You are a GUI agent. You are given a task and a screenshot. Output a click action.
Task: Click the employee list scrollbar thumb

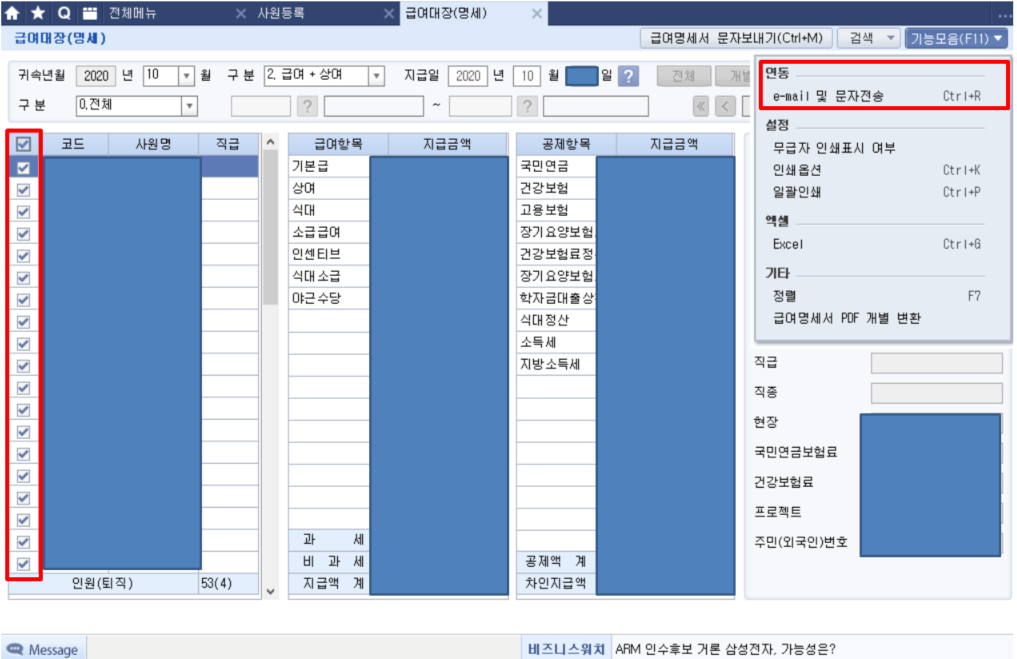(x=270, y=227)
